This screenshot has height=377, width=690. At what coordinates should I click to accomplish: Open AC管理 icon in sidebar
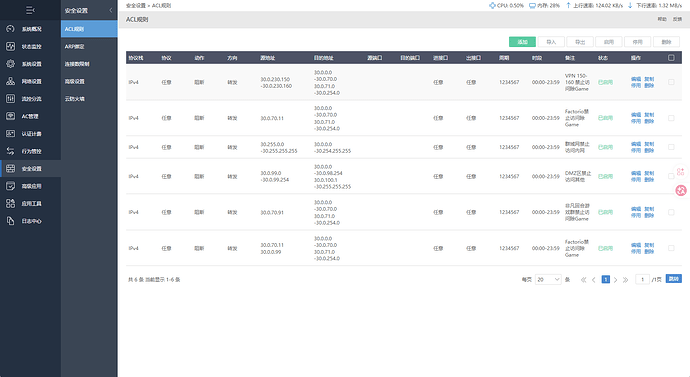pyautogui.click(x=10, y=116)
